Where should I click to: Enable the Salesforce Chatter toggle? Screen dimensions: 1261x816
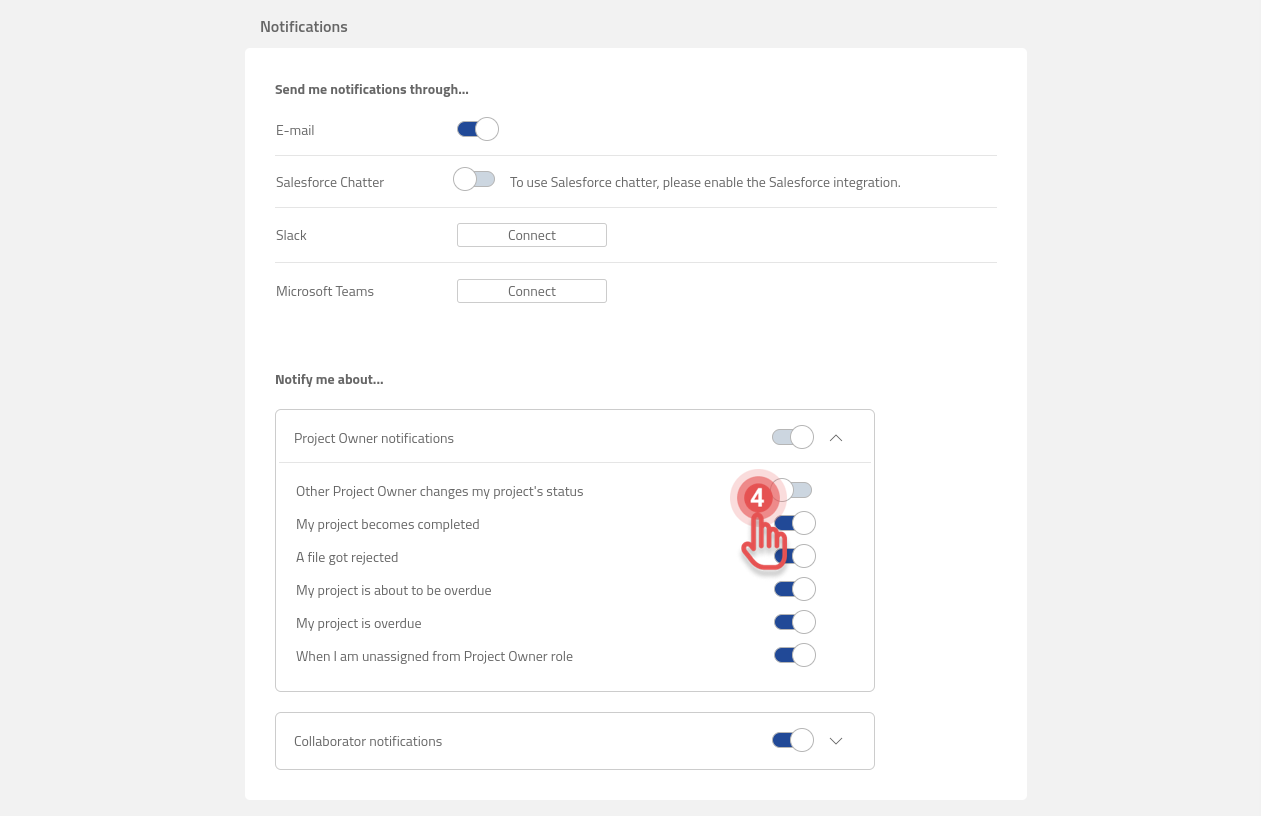coord(473,178)
